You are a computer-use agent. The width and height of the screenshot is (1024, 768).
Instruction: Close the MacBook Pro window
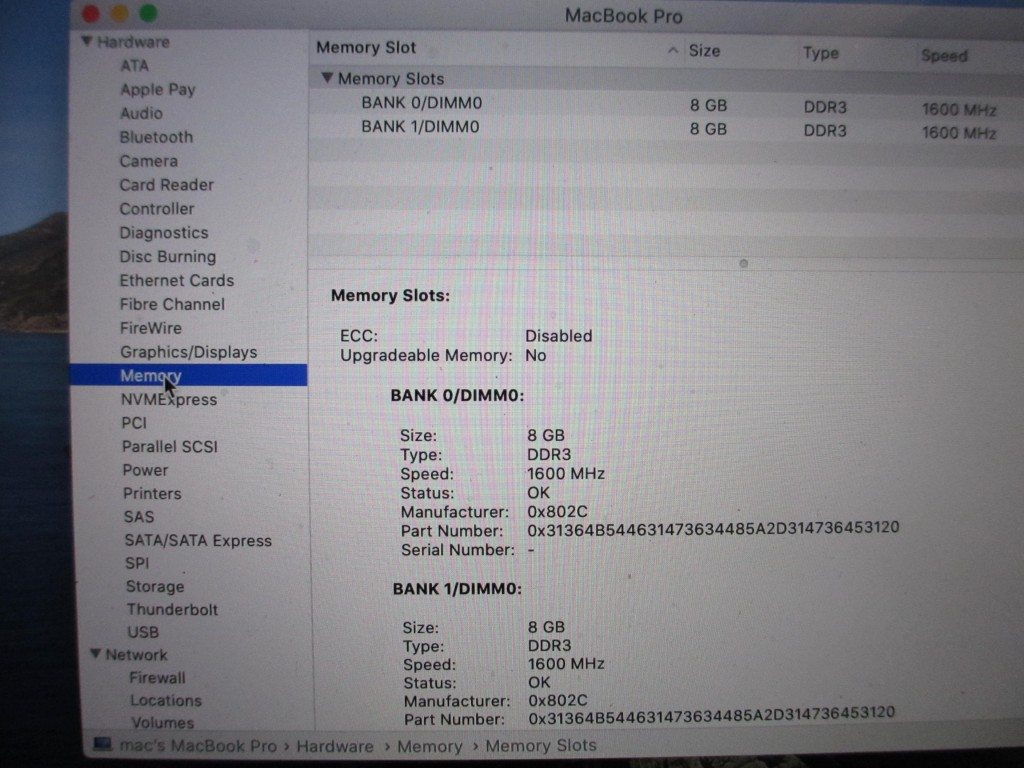coord(91,14)
